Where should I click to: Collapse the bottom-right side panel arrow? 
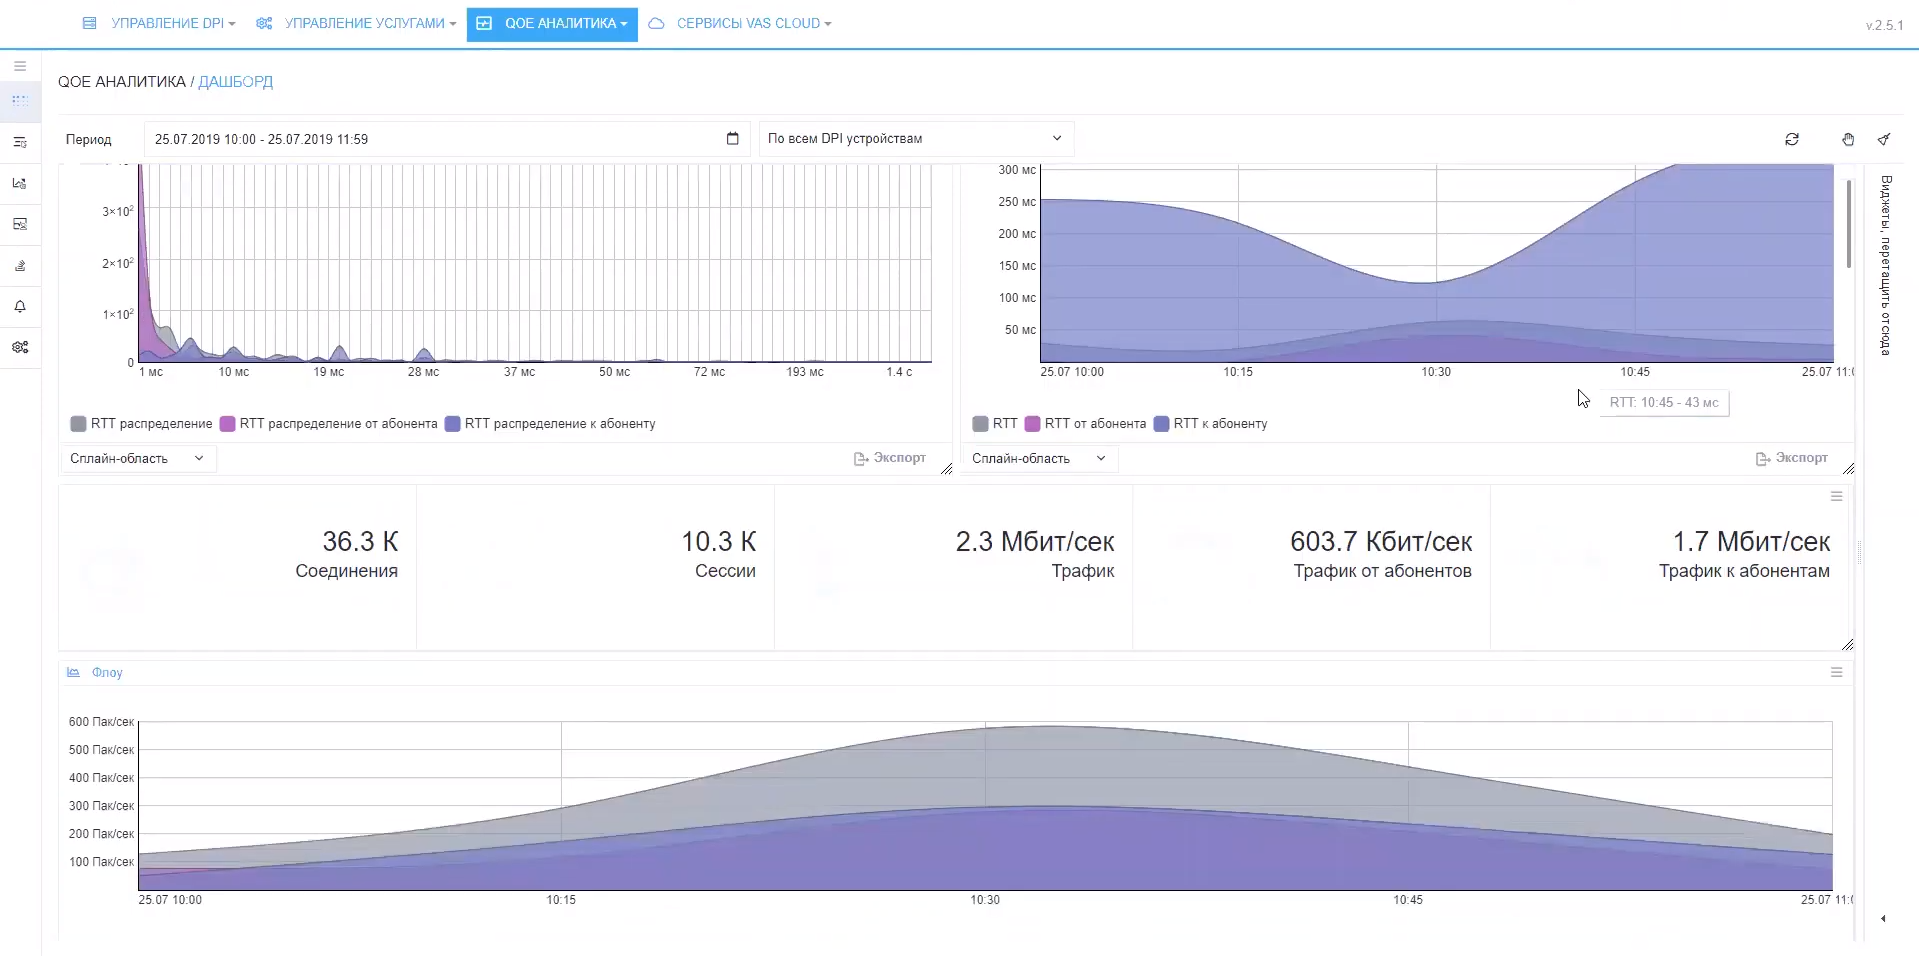pyautogui.click(x=1883, y=918)
